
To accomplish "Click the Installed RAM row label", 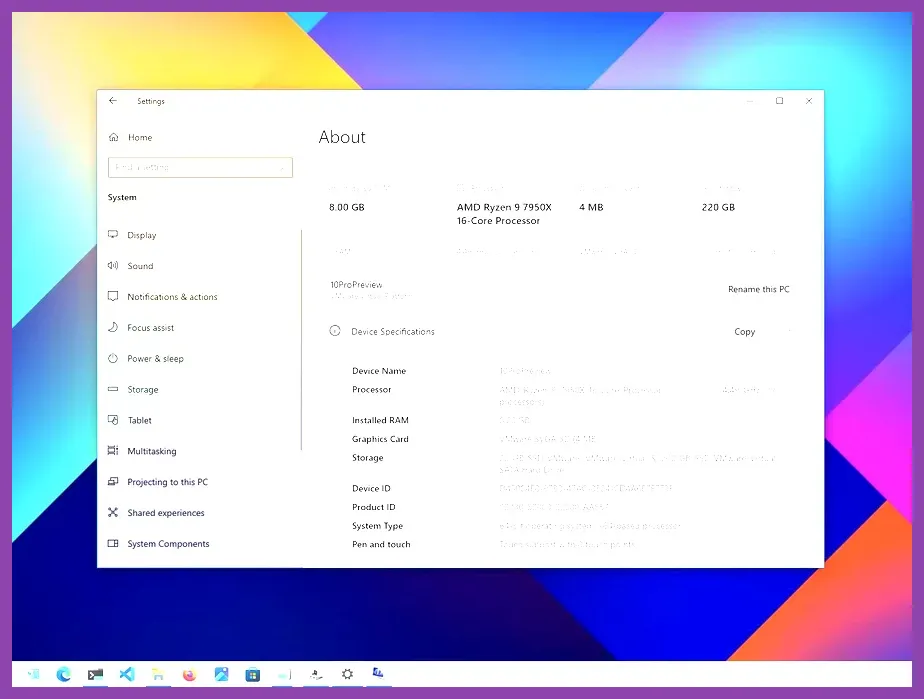I will (380, 420).
